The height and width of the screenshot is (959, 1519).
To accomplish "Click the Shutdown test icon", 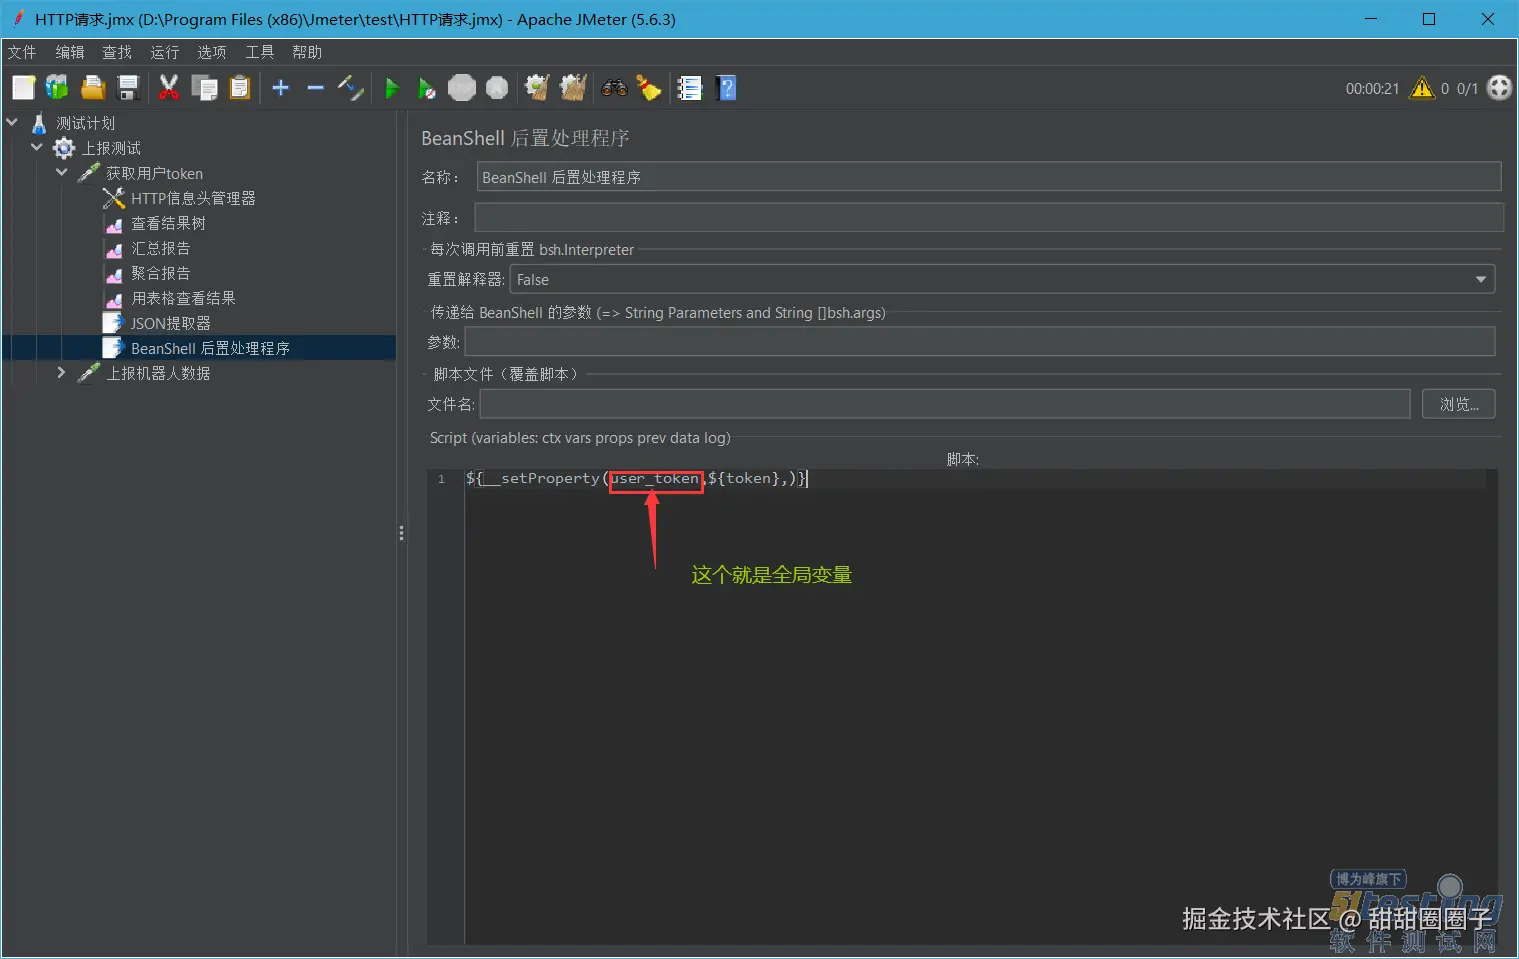I will pos(497,88).
